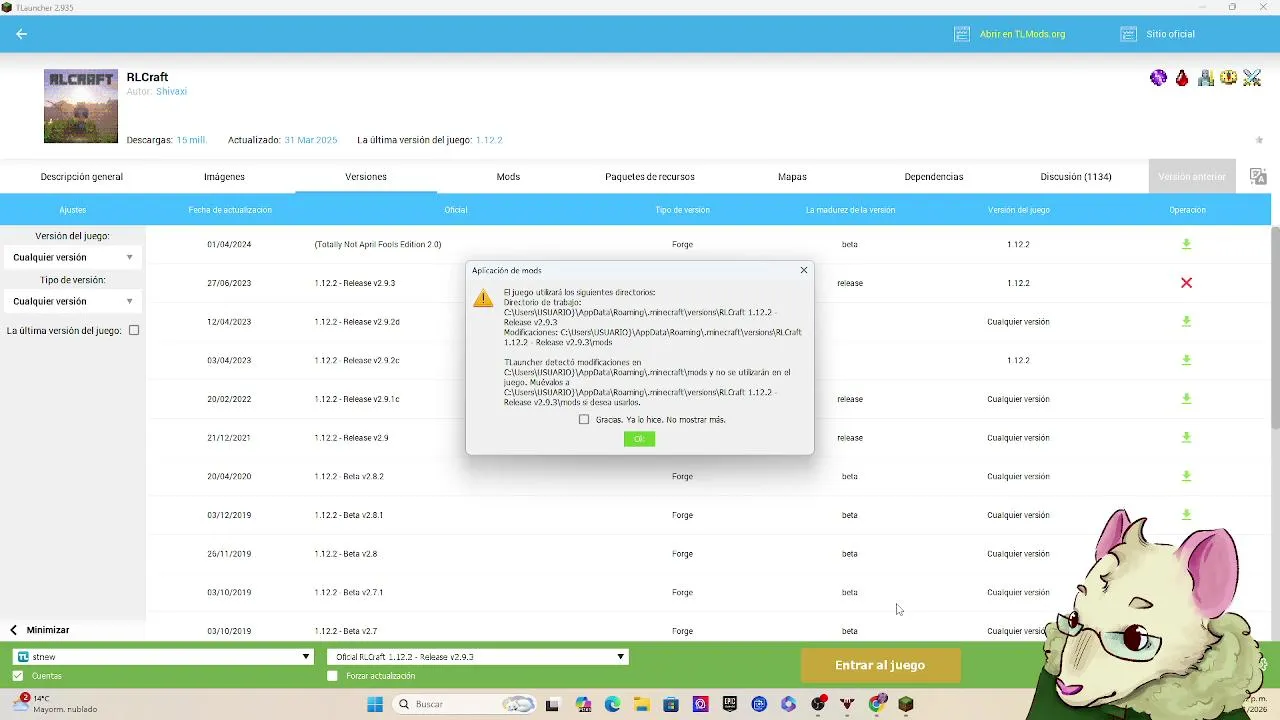Mark RLCraft as favorite with star icon

(1259, 140)
